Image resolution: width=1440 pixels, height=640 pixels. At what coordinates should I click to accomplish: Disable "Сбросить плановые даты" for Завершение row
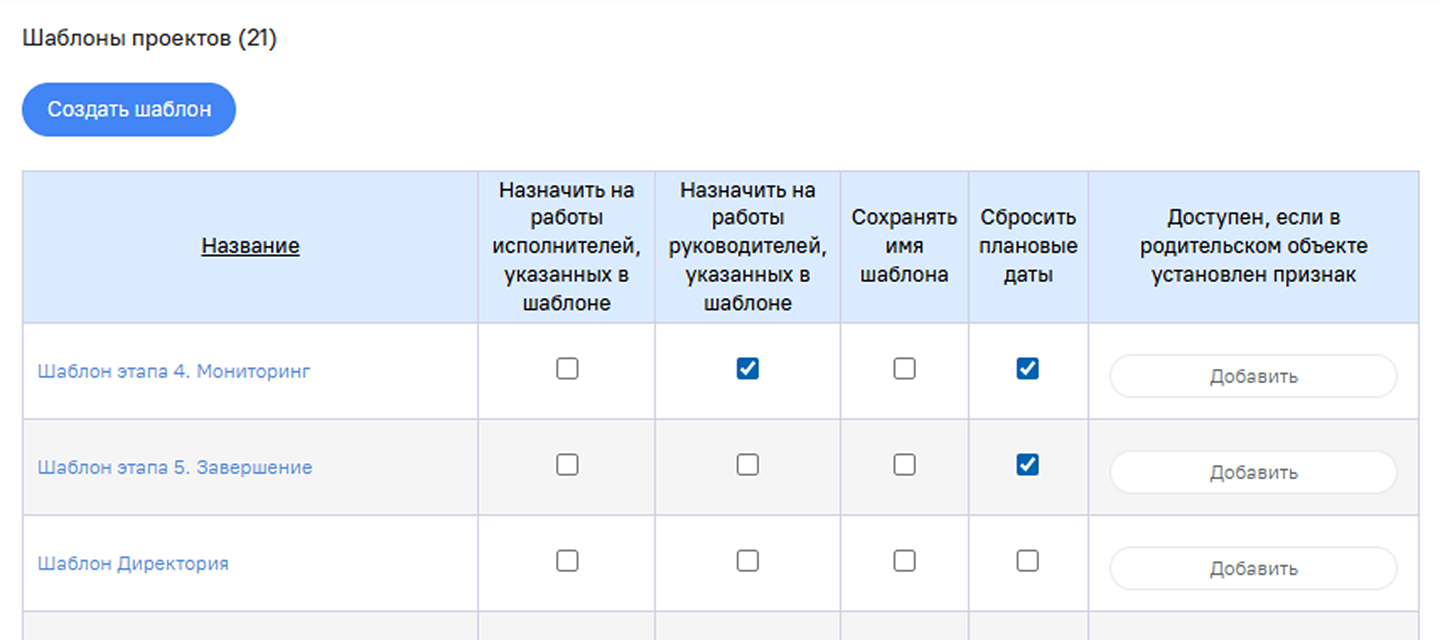point(1027,465)
